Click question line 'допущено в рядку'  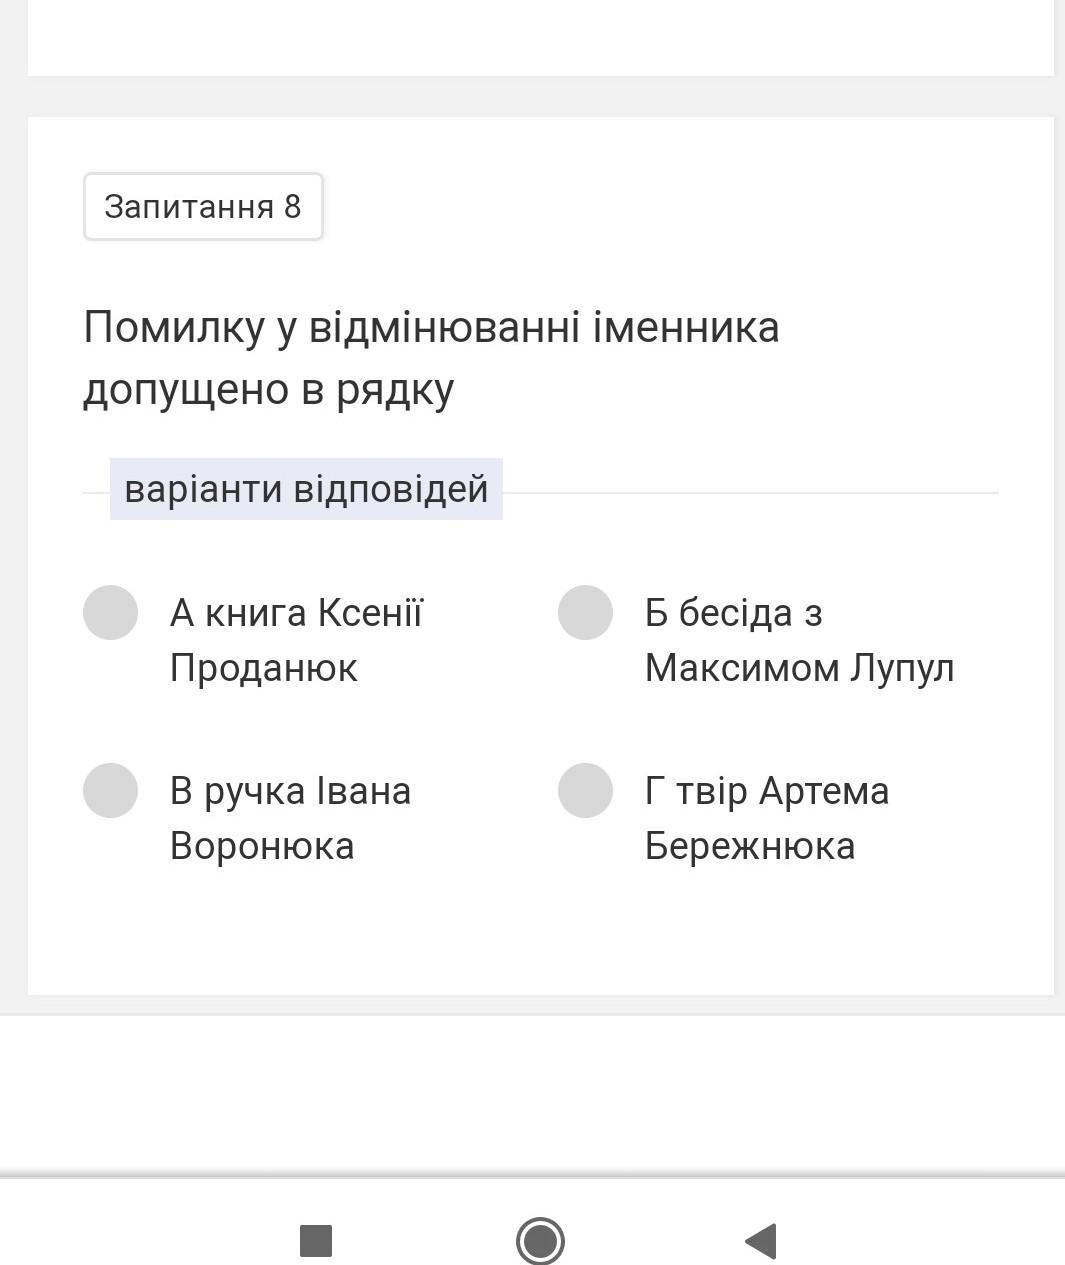click(x=268, y=389)
